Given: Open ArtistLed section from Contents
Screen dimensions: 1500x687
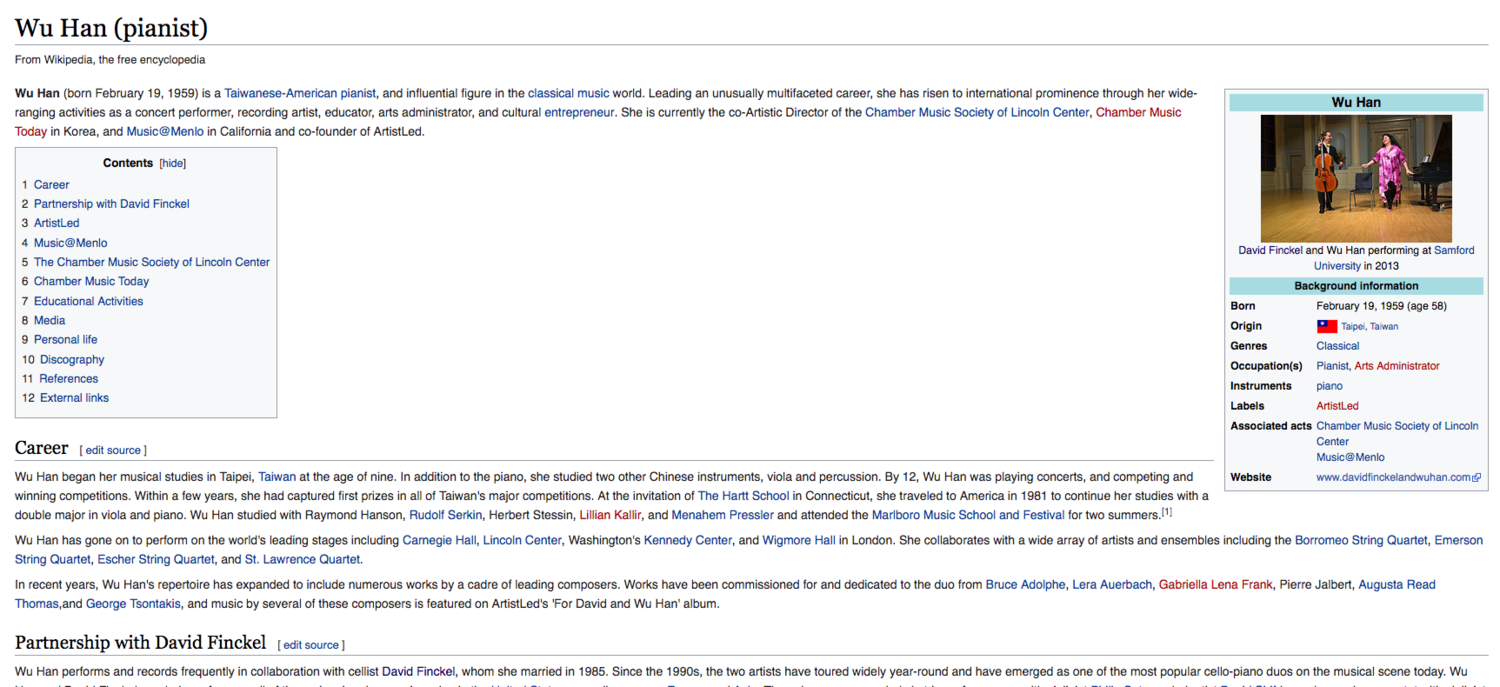Looking at the screenshot, I should (56, 223).
